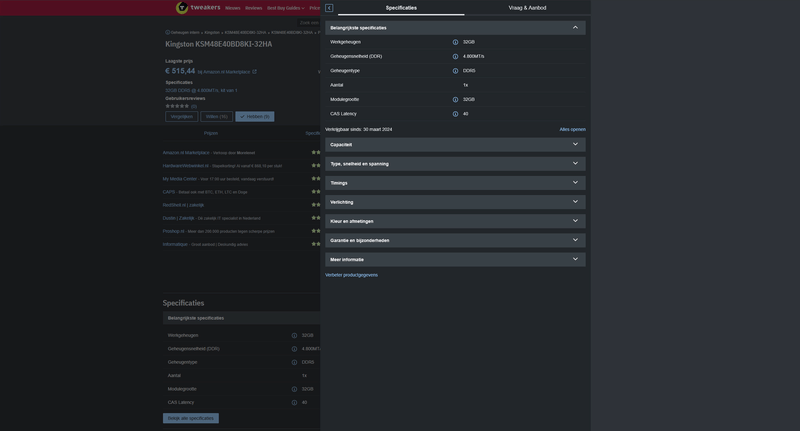Click external link icon after Amazon.nl Marketplace
This screenshot has width=800, height=431.
point(254,72)
